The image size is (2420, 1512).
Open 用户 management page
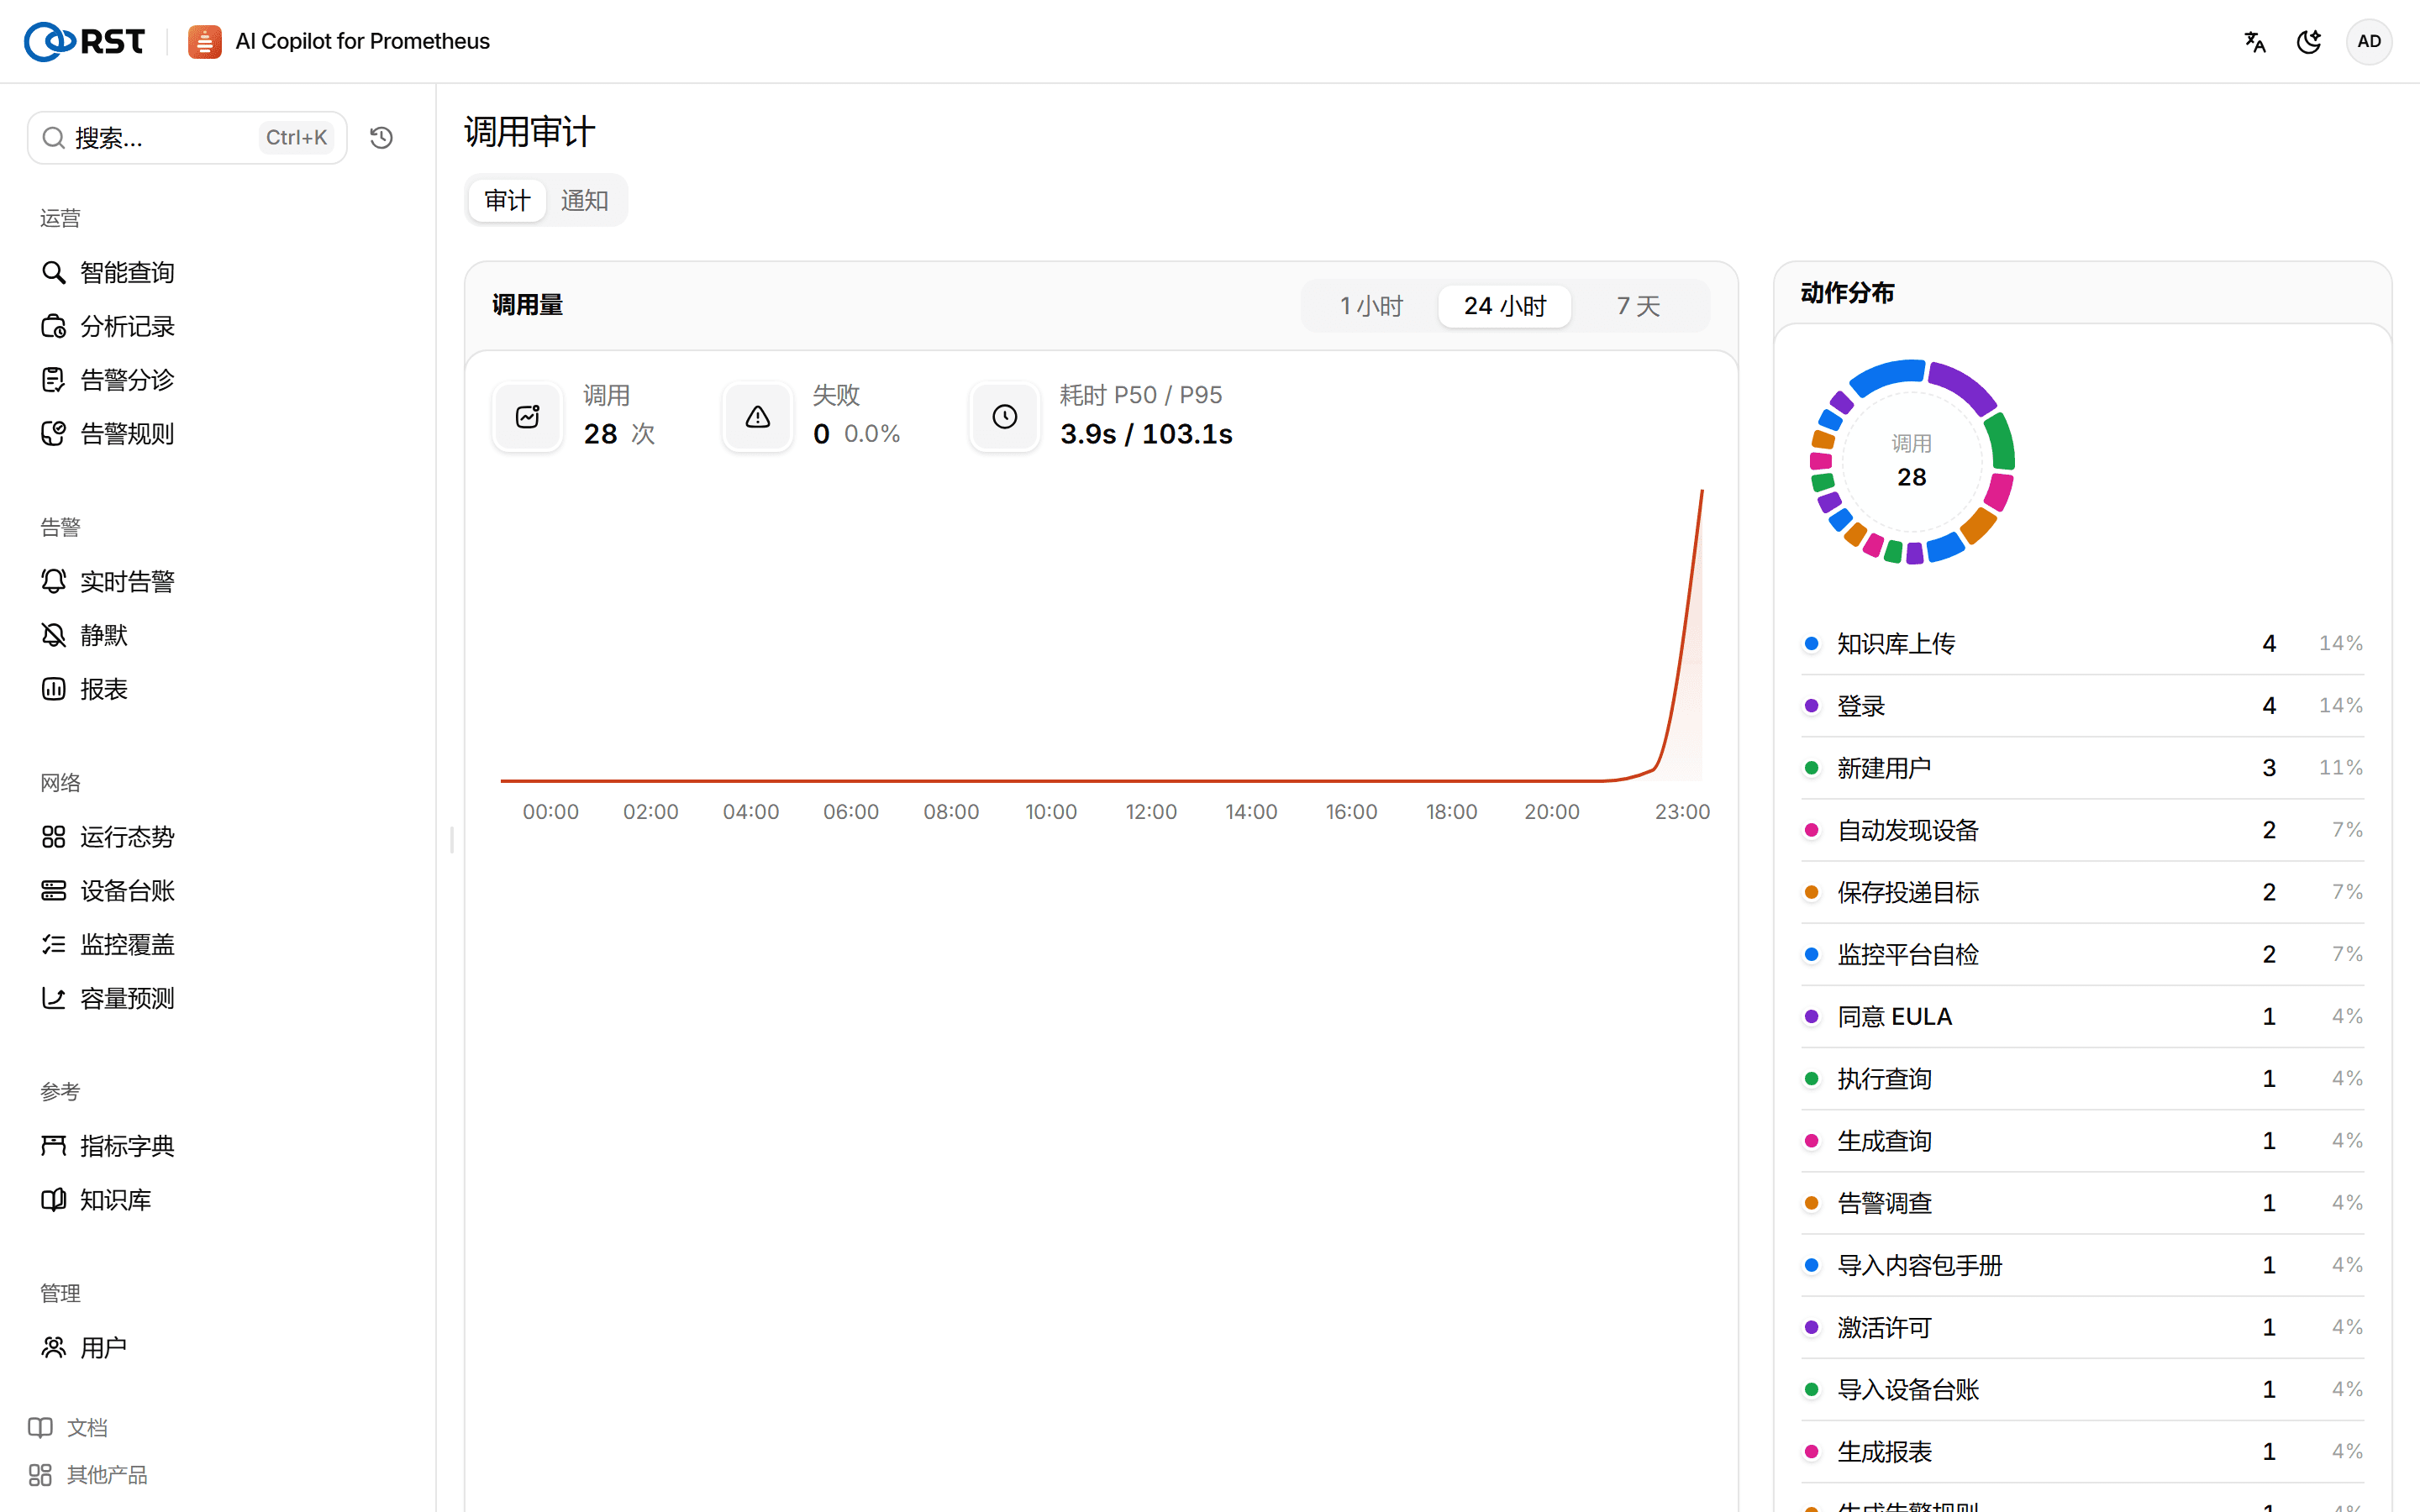tap(84, 1348)
